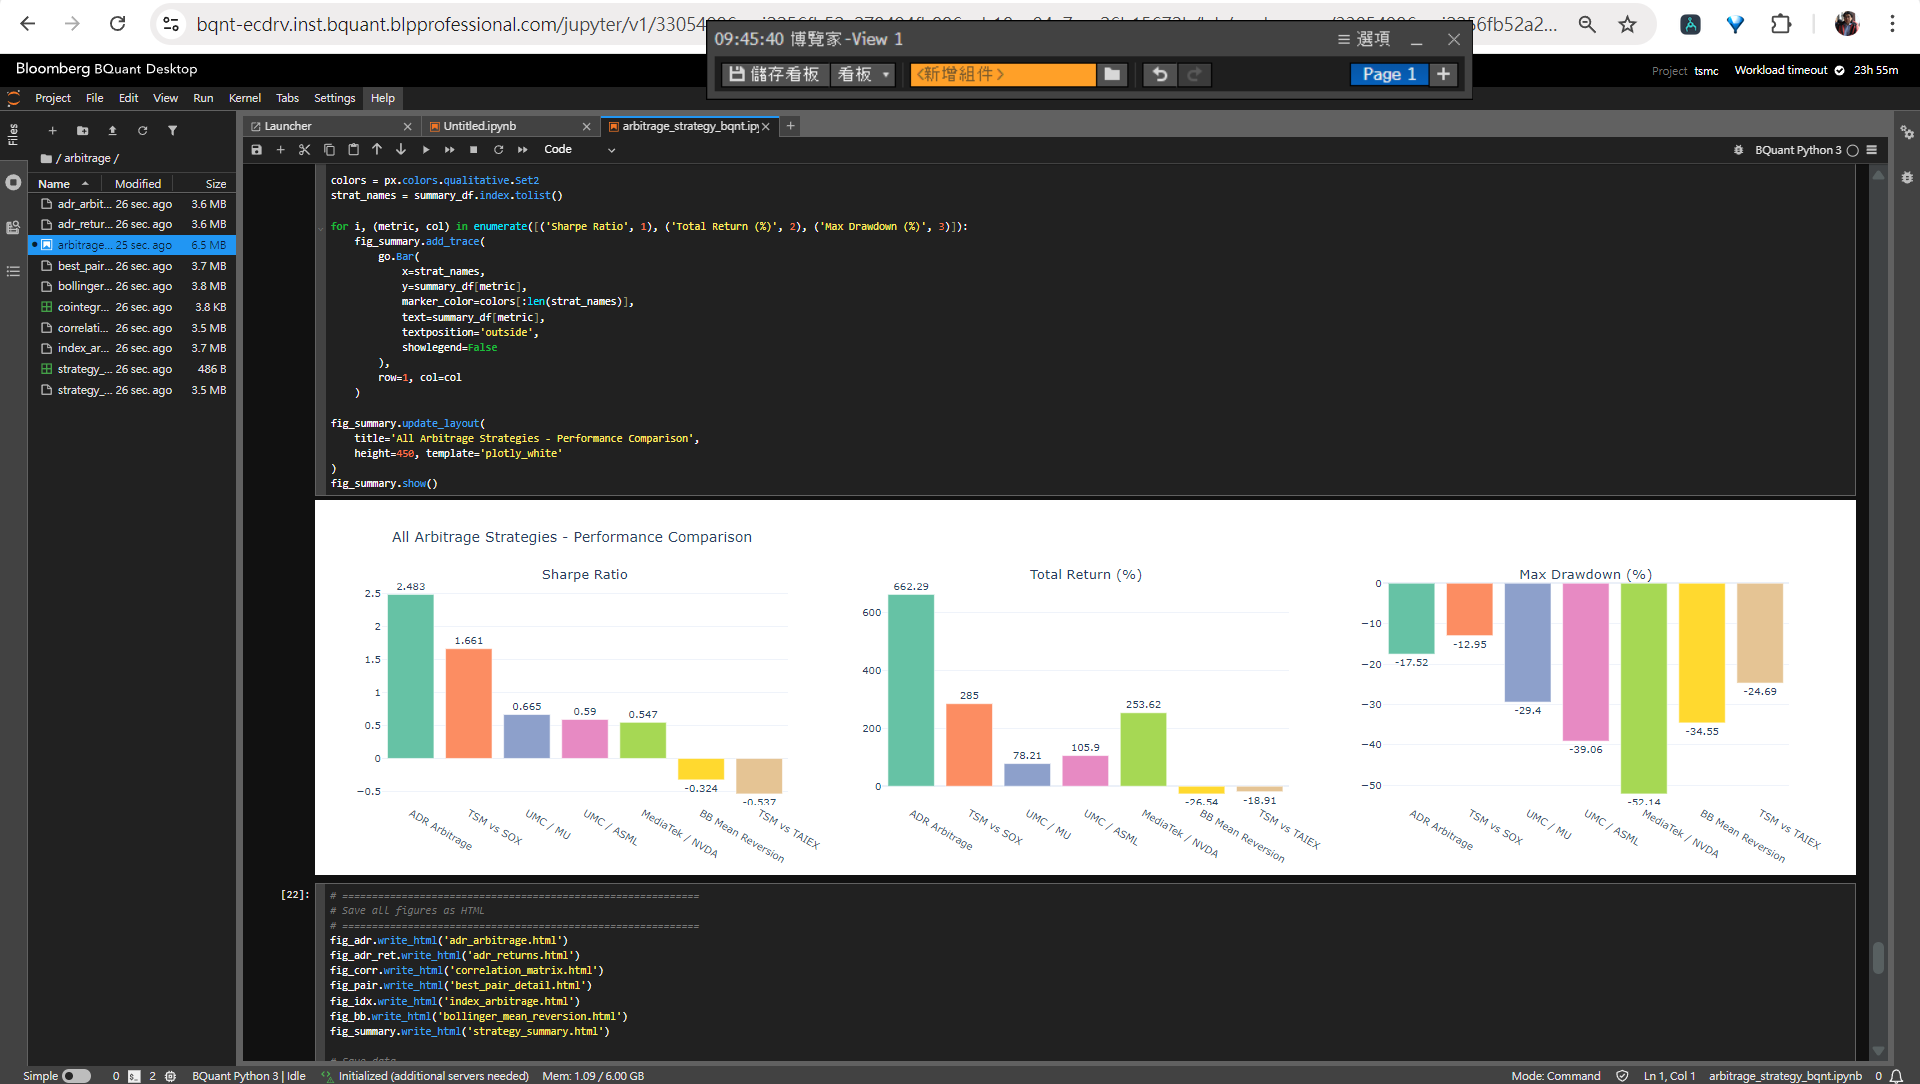This screenshot has height=1084, width=1920.
Task: Create new folder in file browser
Action: 82,131
